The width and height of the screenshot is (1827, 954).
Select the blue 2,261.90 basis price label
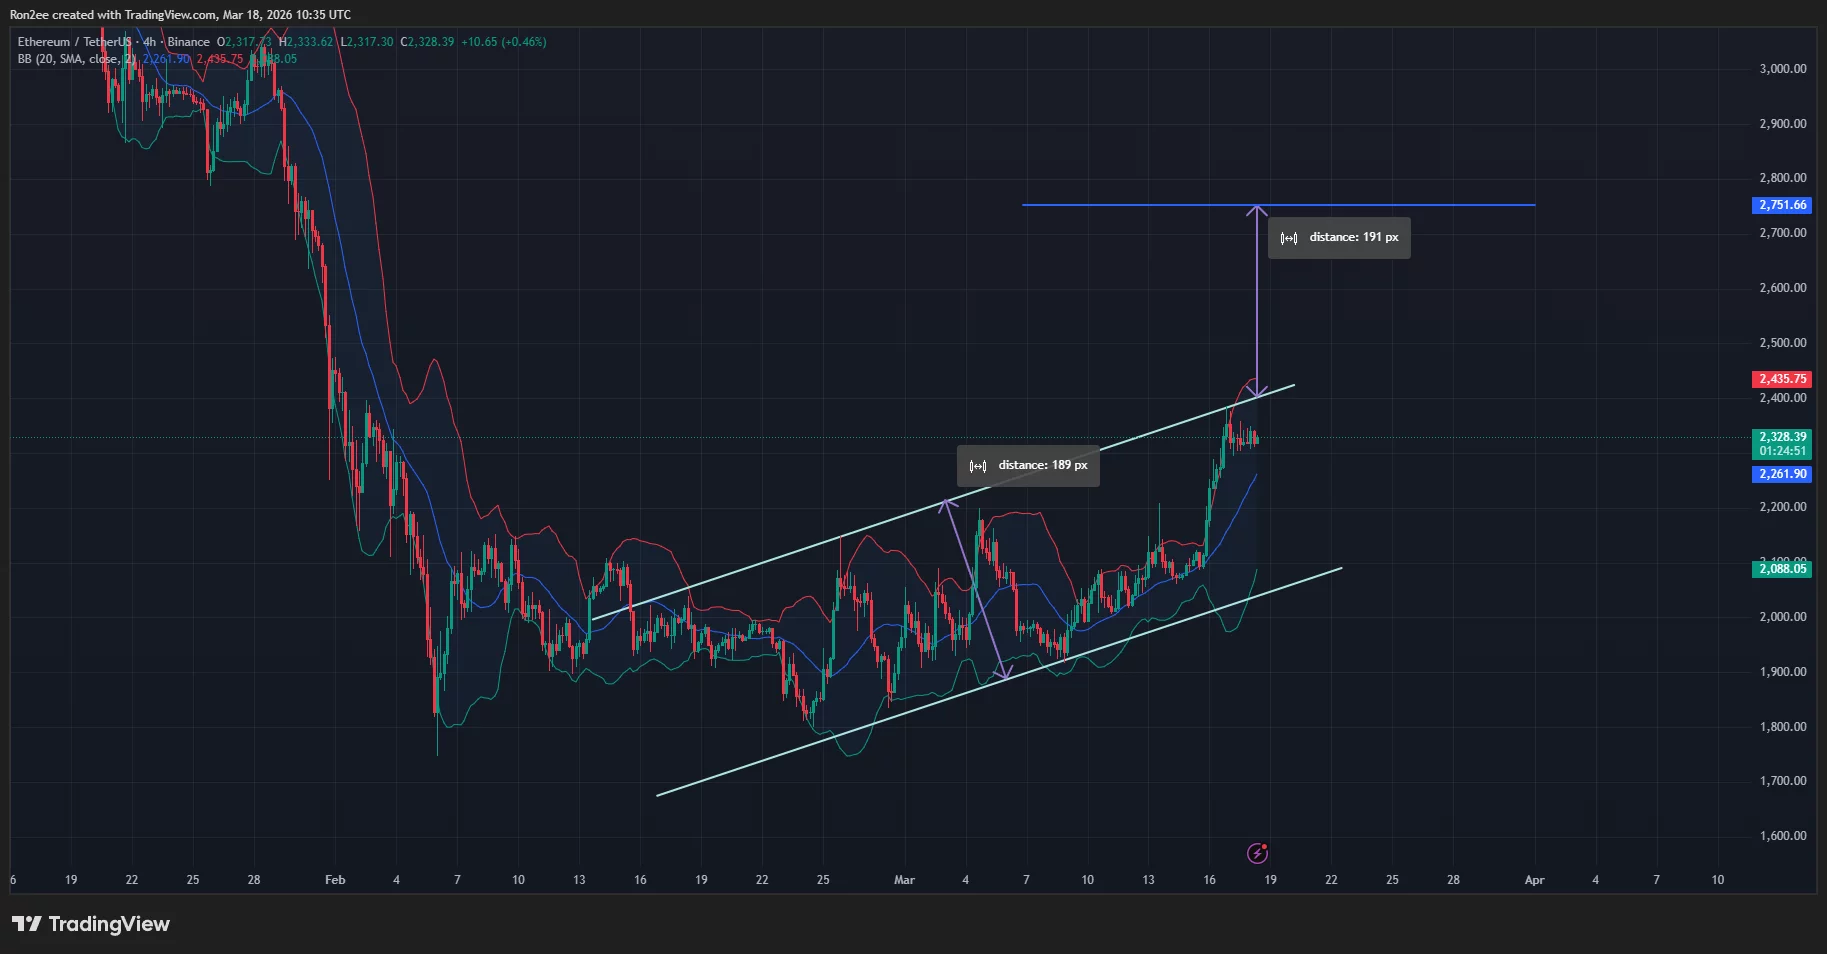pyautogui.click(x=1783, y=475)
